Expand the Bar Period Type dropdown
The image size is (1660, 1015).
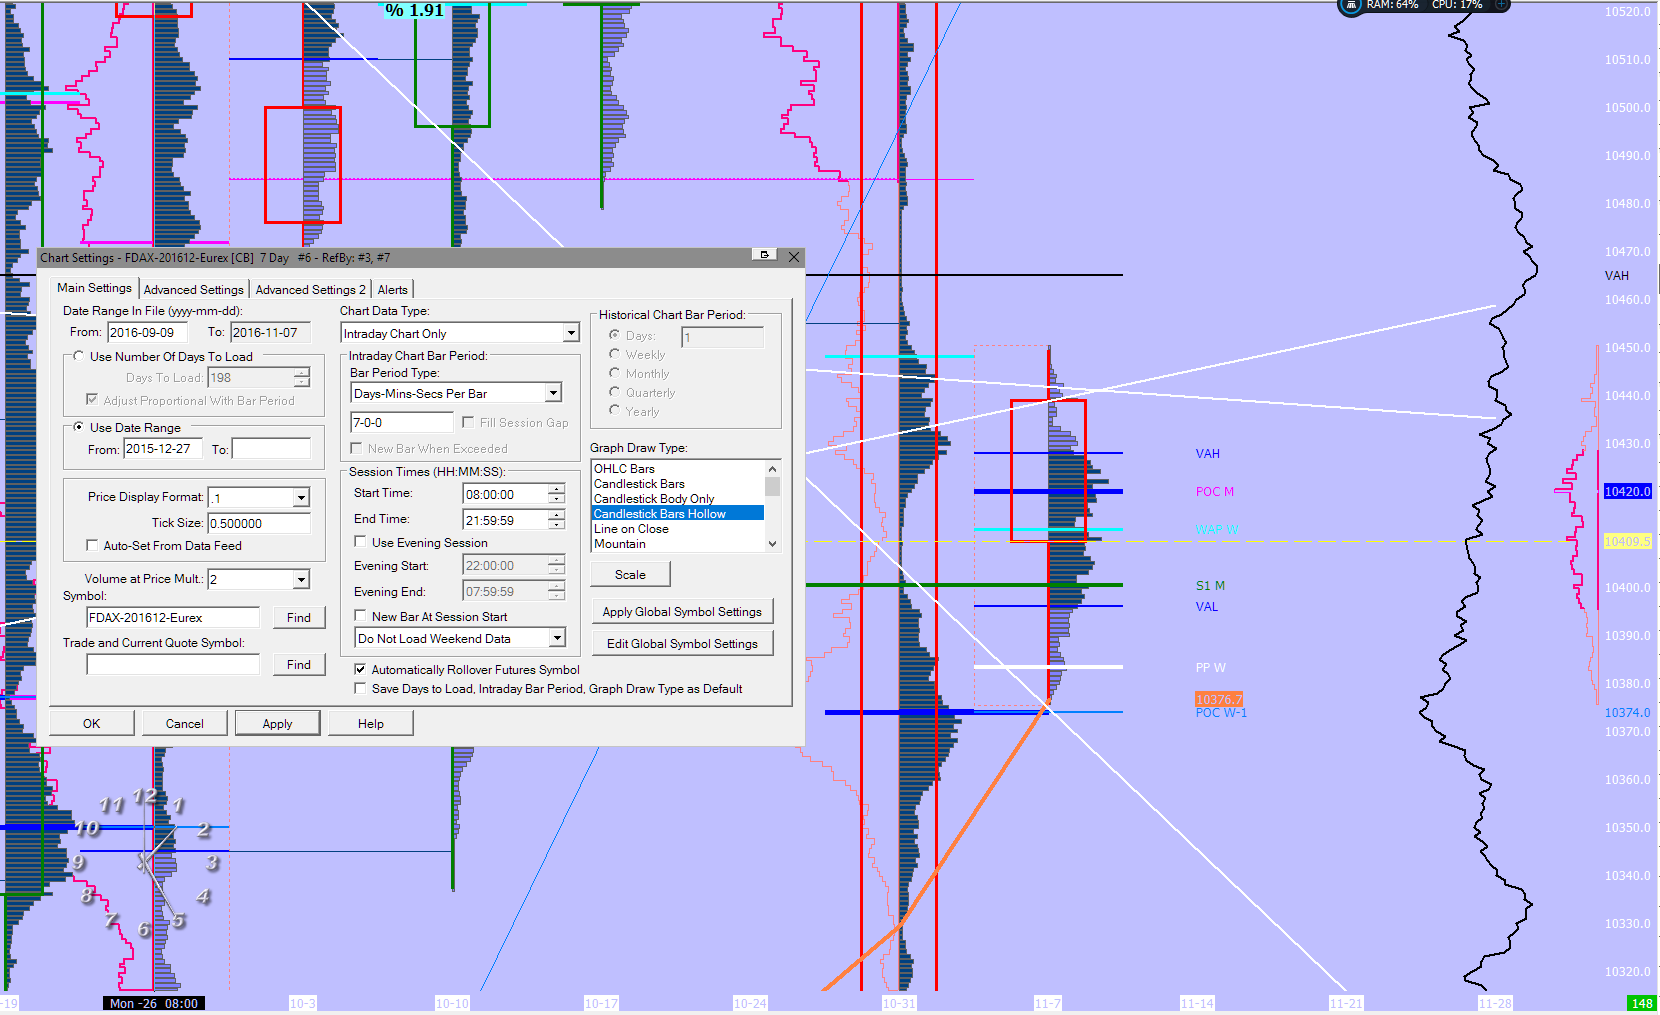[553, 393]
